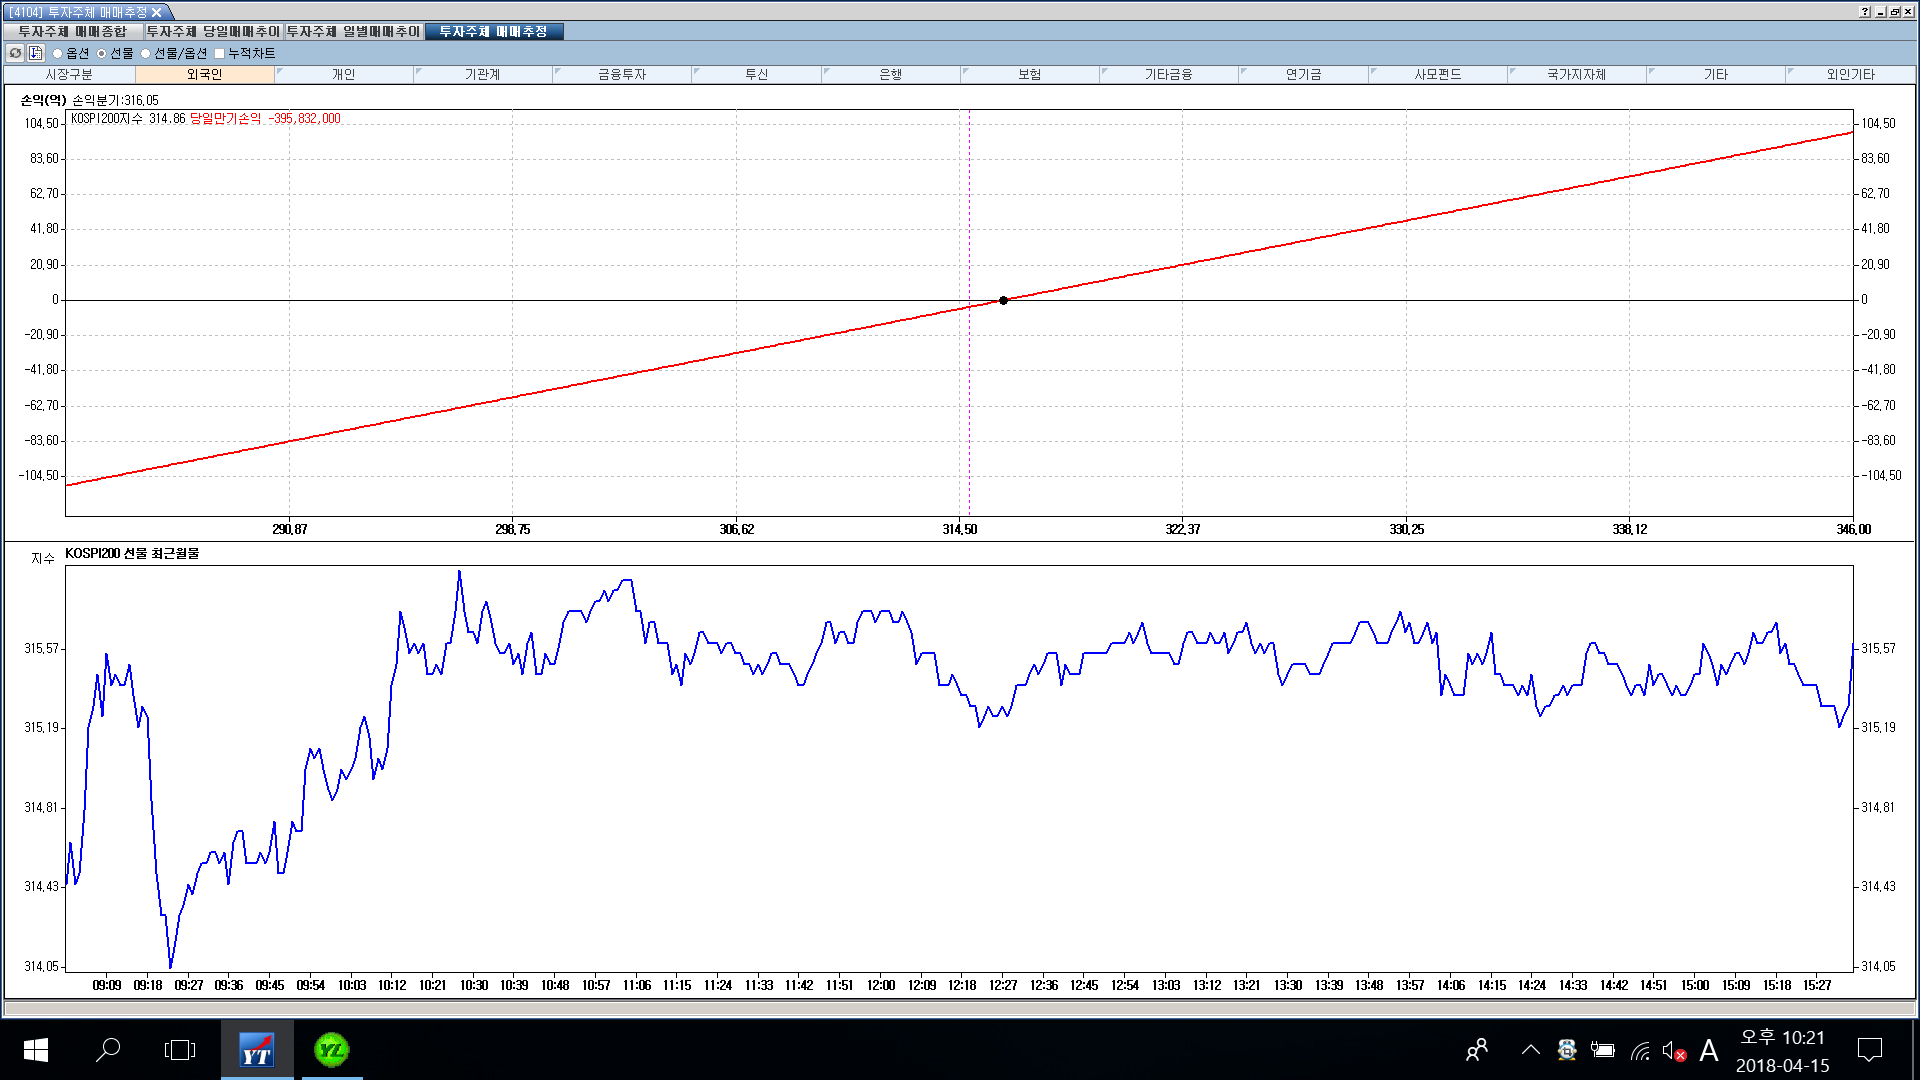Image resolution: width=1920 pixels, height=1080 pixels.
Task: Select the 선물/옵션 radio button
Action: click(146, 54)
